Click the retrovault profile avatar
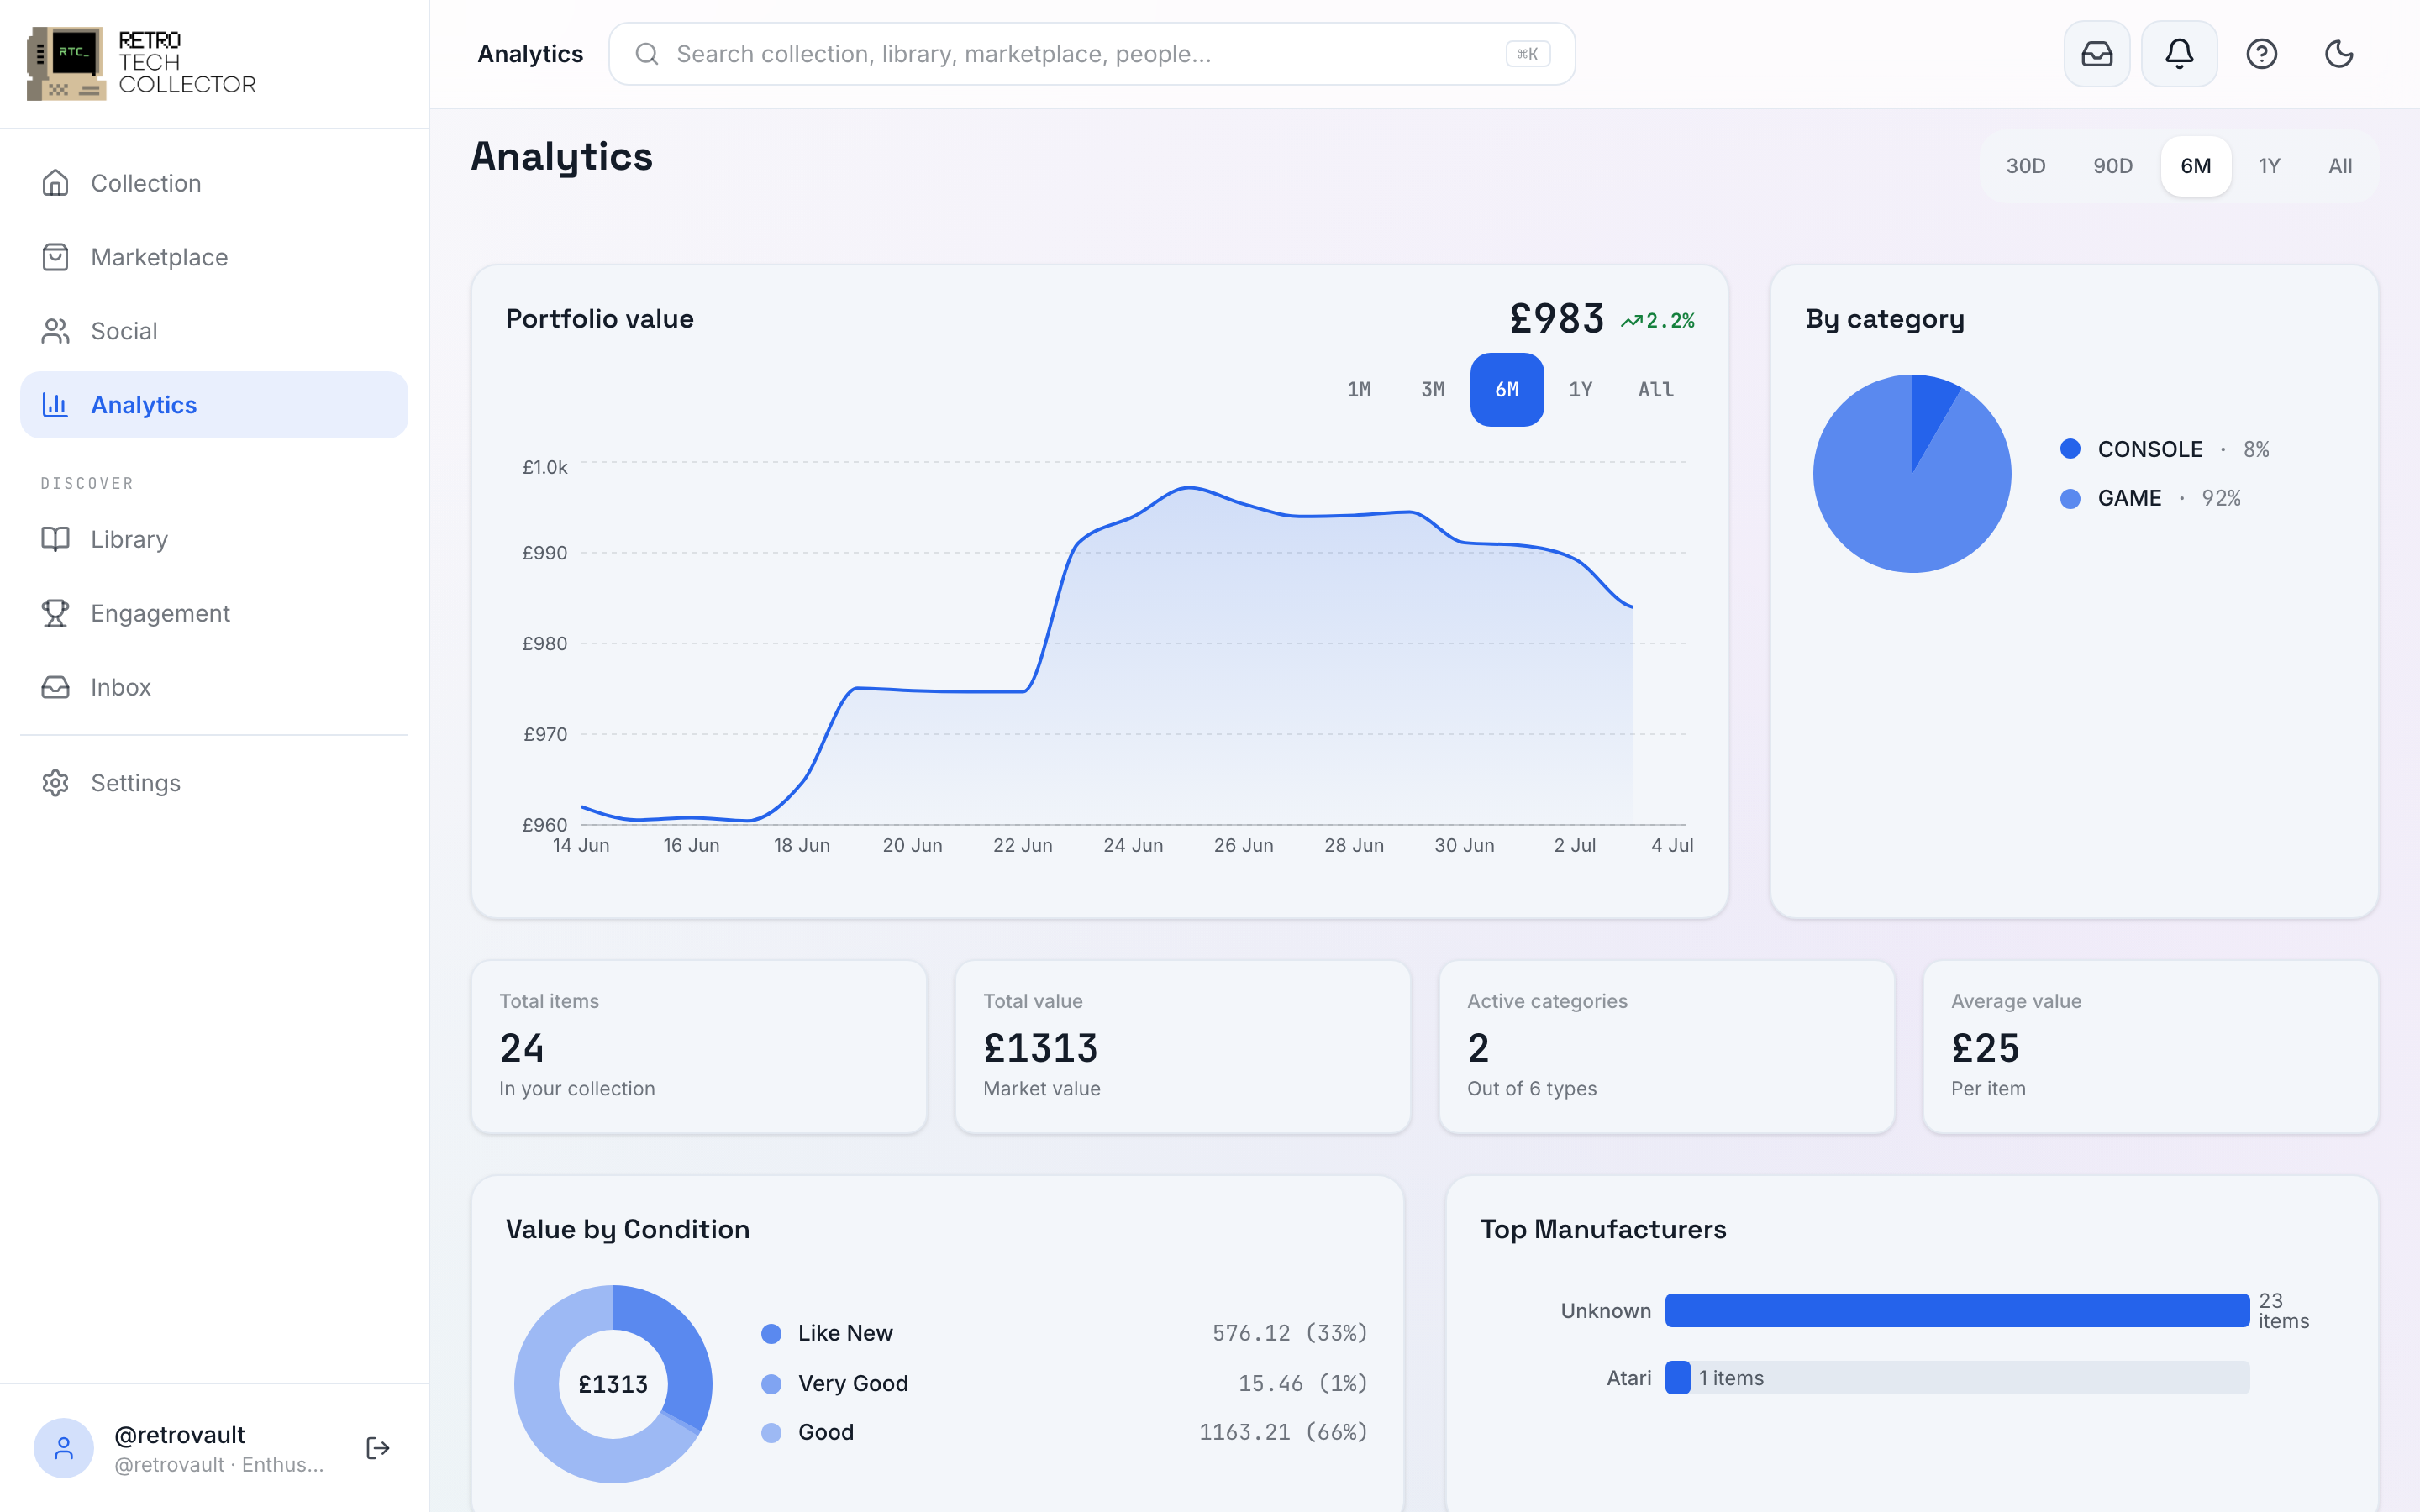 pyautogui.click(x=64, y=1448)
